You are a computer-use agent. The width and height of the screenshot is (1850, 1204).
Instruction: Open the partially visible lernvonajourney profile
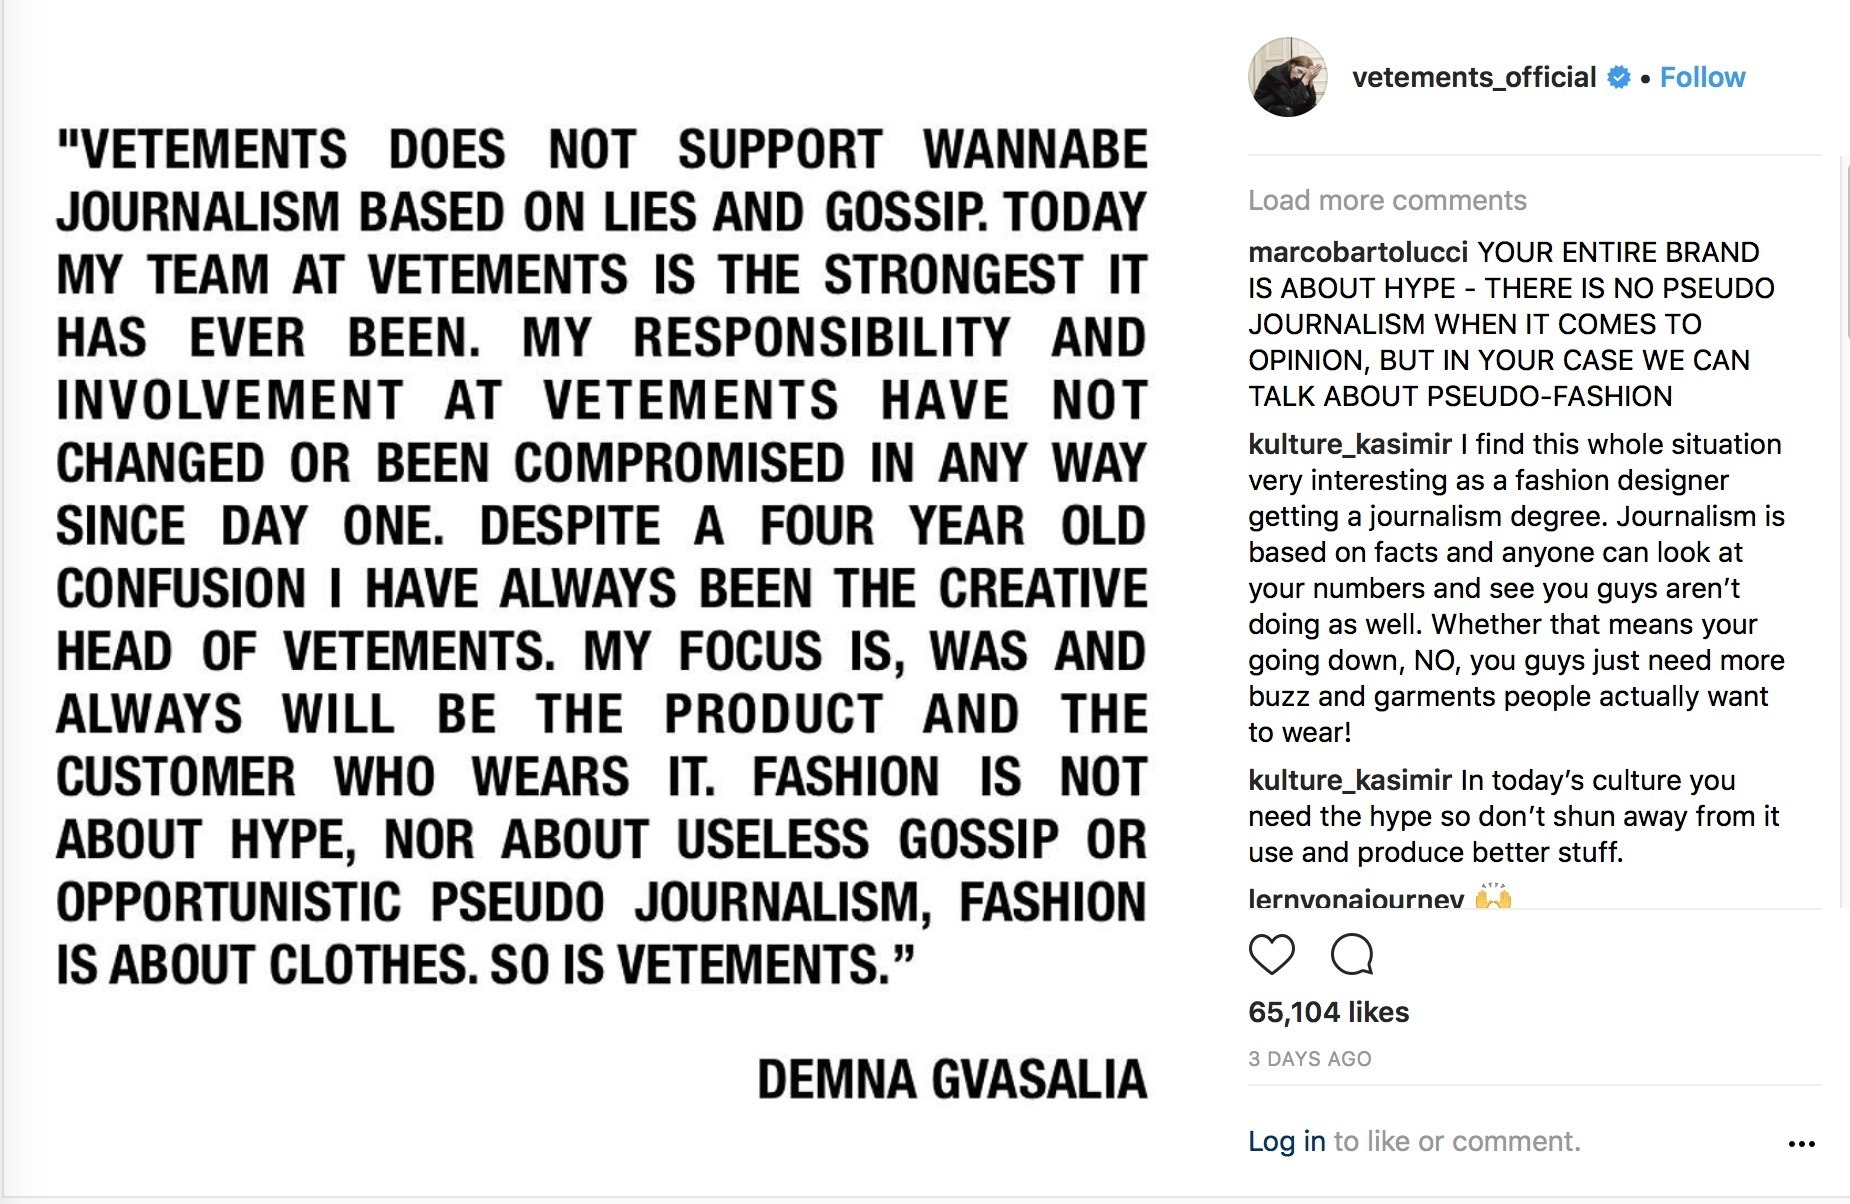click(1356, 898)
